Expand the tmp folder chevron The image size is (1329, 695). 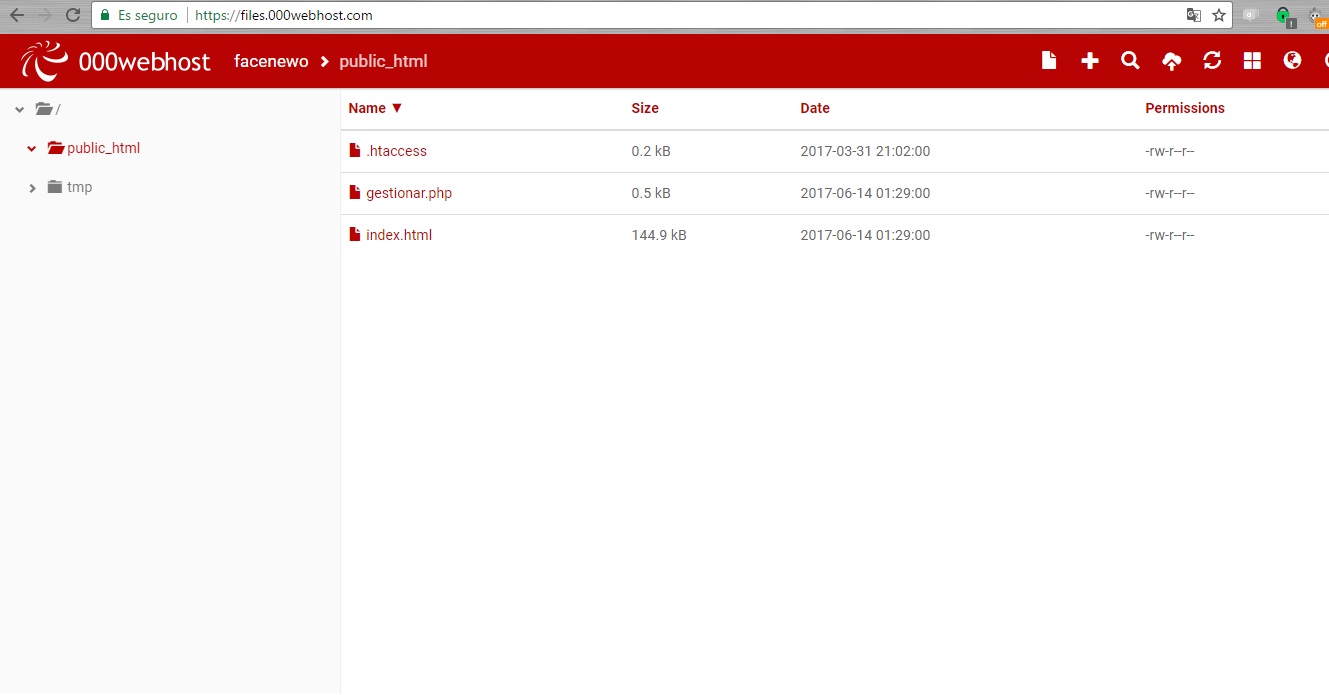pyautogui.click(x=32, y=187)
